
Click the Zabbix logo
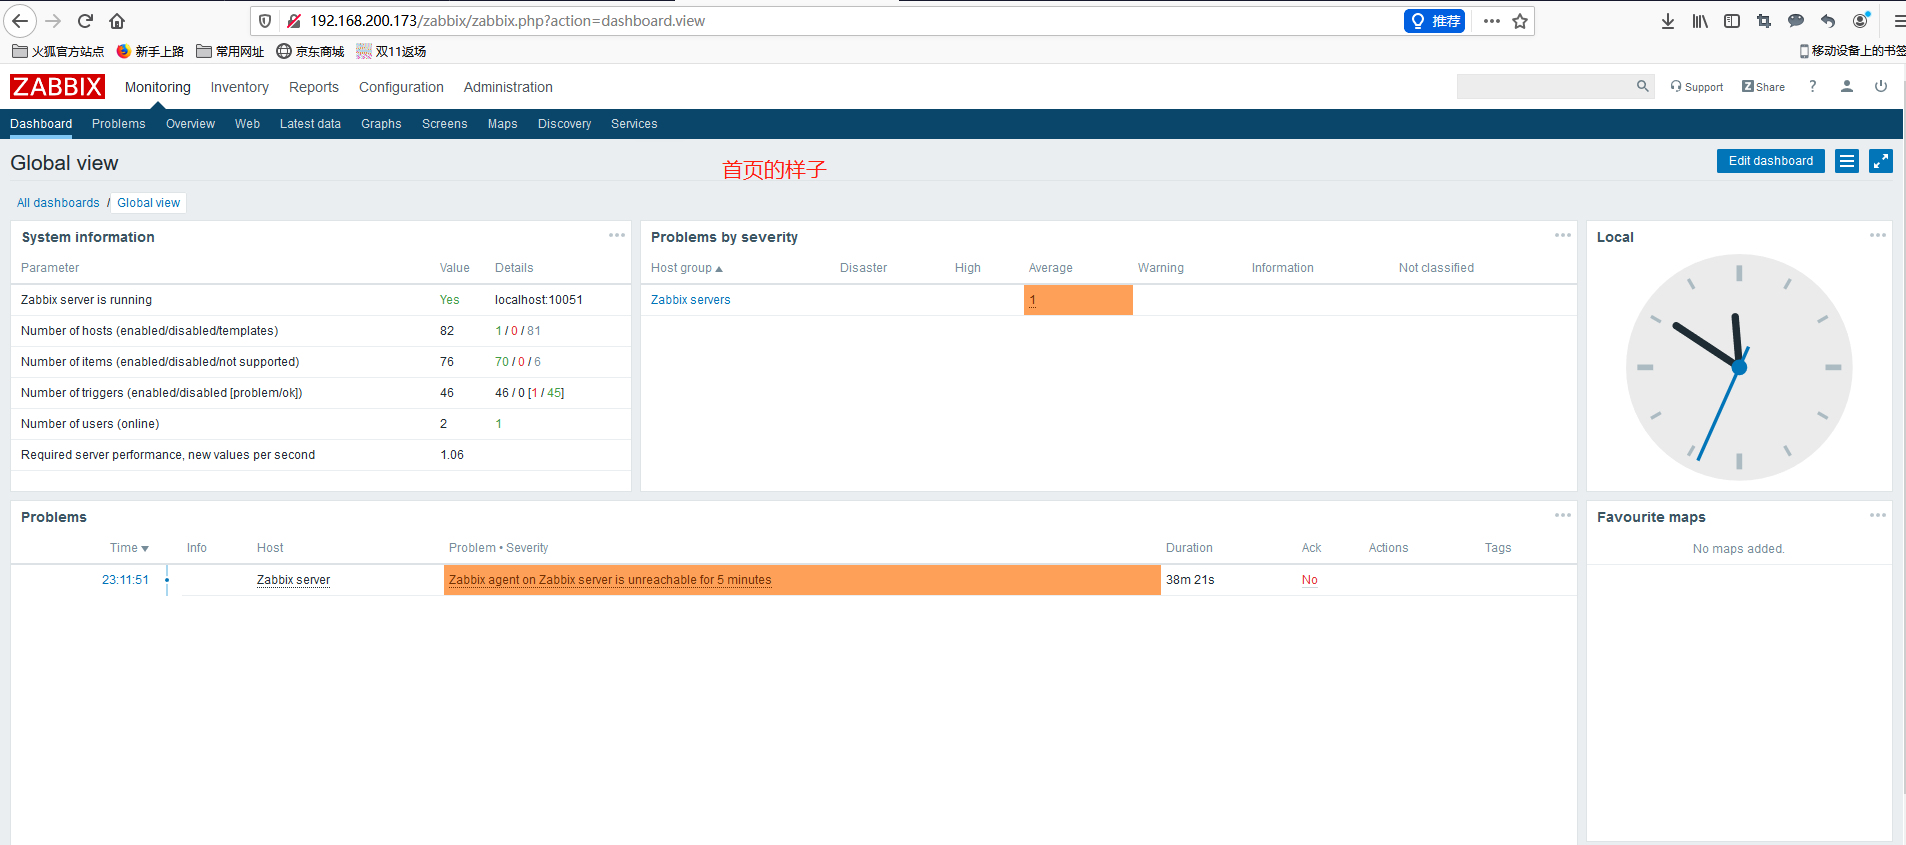pyautogui.click(x=57, y=87)
